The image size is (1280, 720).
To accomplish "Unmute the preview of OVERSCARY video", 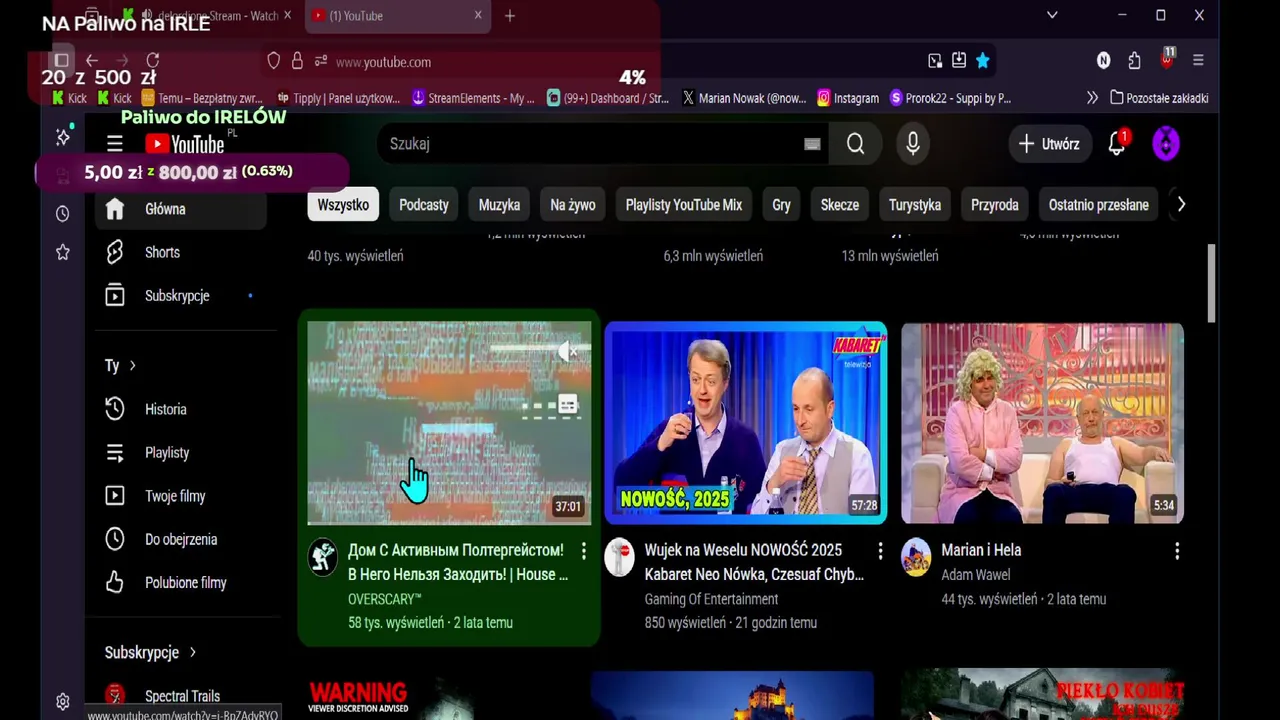I will (x=567, y=351).
